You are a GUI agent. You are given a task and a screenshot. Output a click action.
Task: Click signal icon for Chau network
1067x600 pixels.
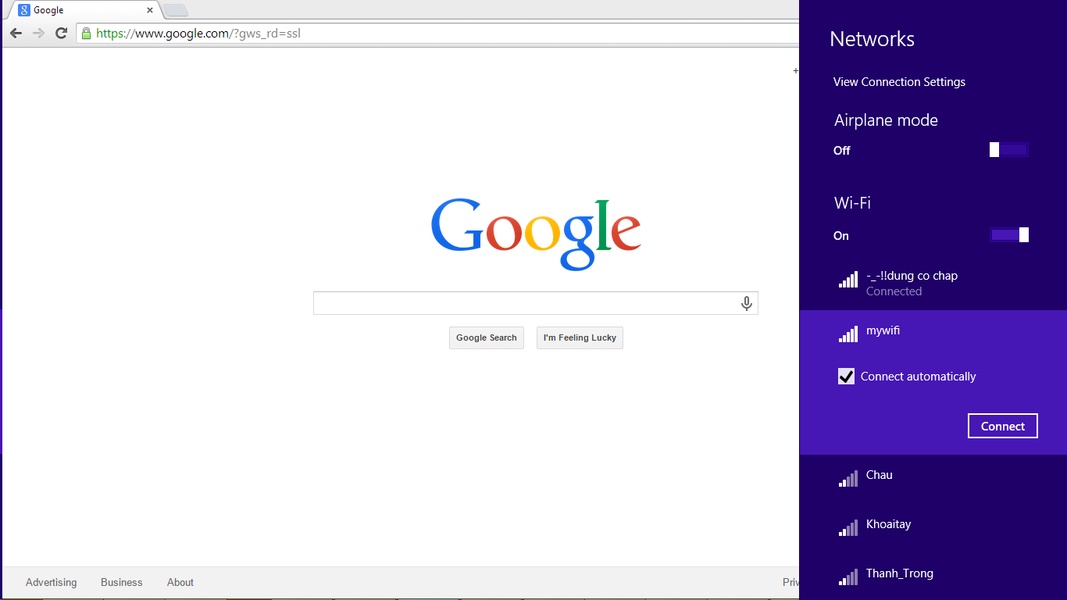pos(848,478)
